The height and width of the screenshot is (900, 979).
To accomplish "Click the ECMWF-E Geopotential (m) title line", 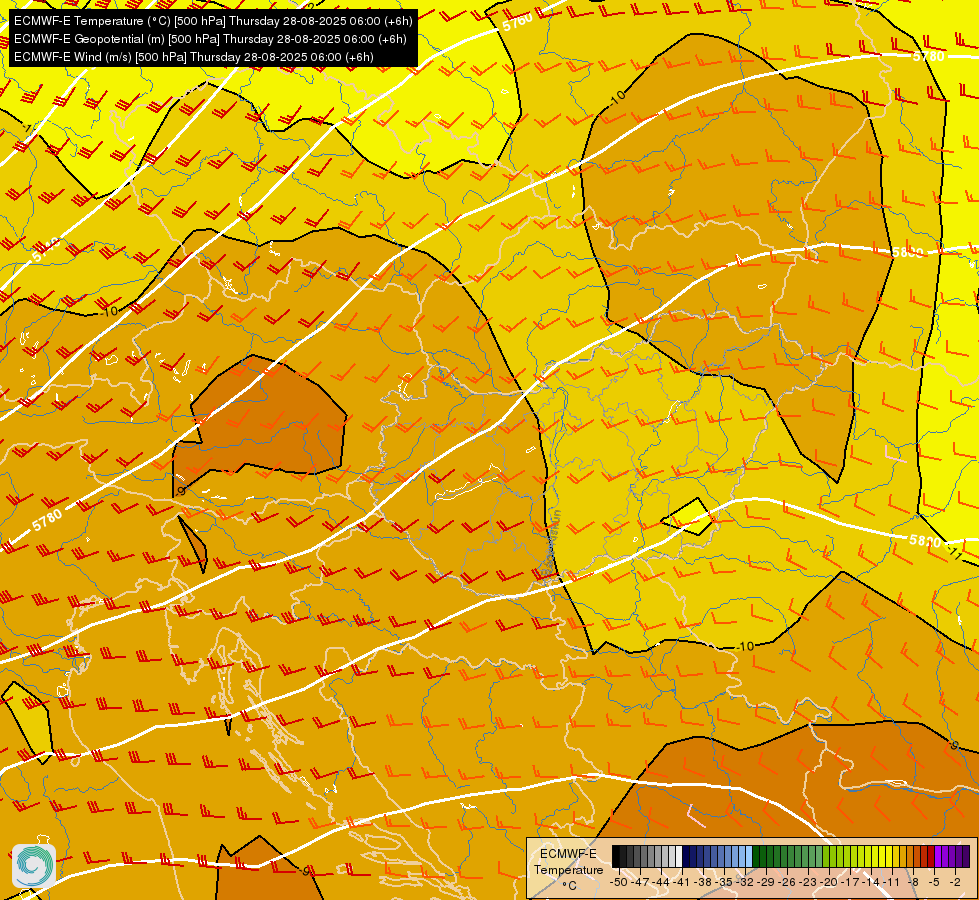I will point(210,39).
